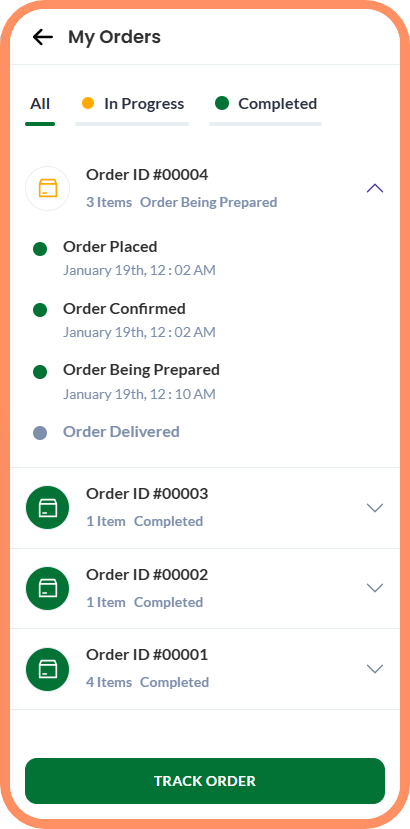Expand Order ID #00003 with chevron

tap(375, 508)
